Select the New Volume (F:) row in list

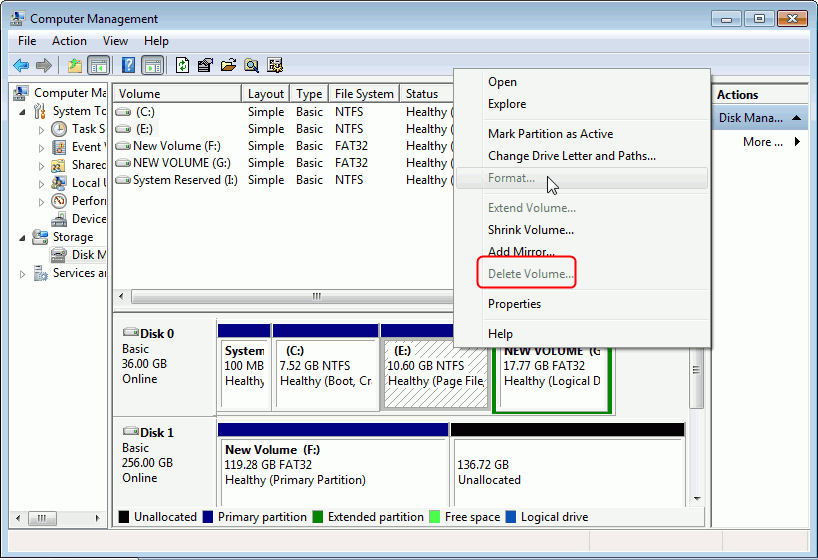(x=283, y=146)
